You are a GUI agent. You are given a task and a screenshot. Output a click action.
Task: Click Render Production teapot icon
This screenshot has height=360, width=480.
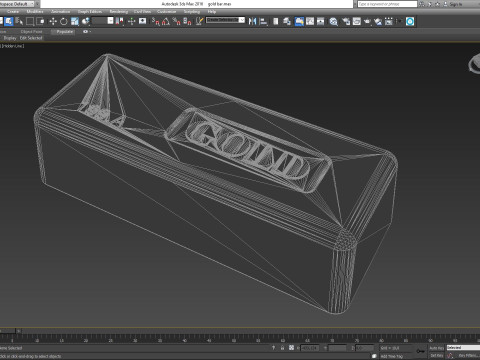click(367, 21)
